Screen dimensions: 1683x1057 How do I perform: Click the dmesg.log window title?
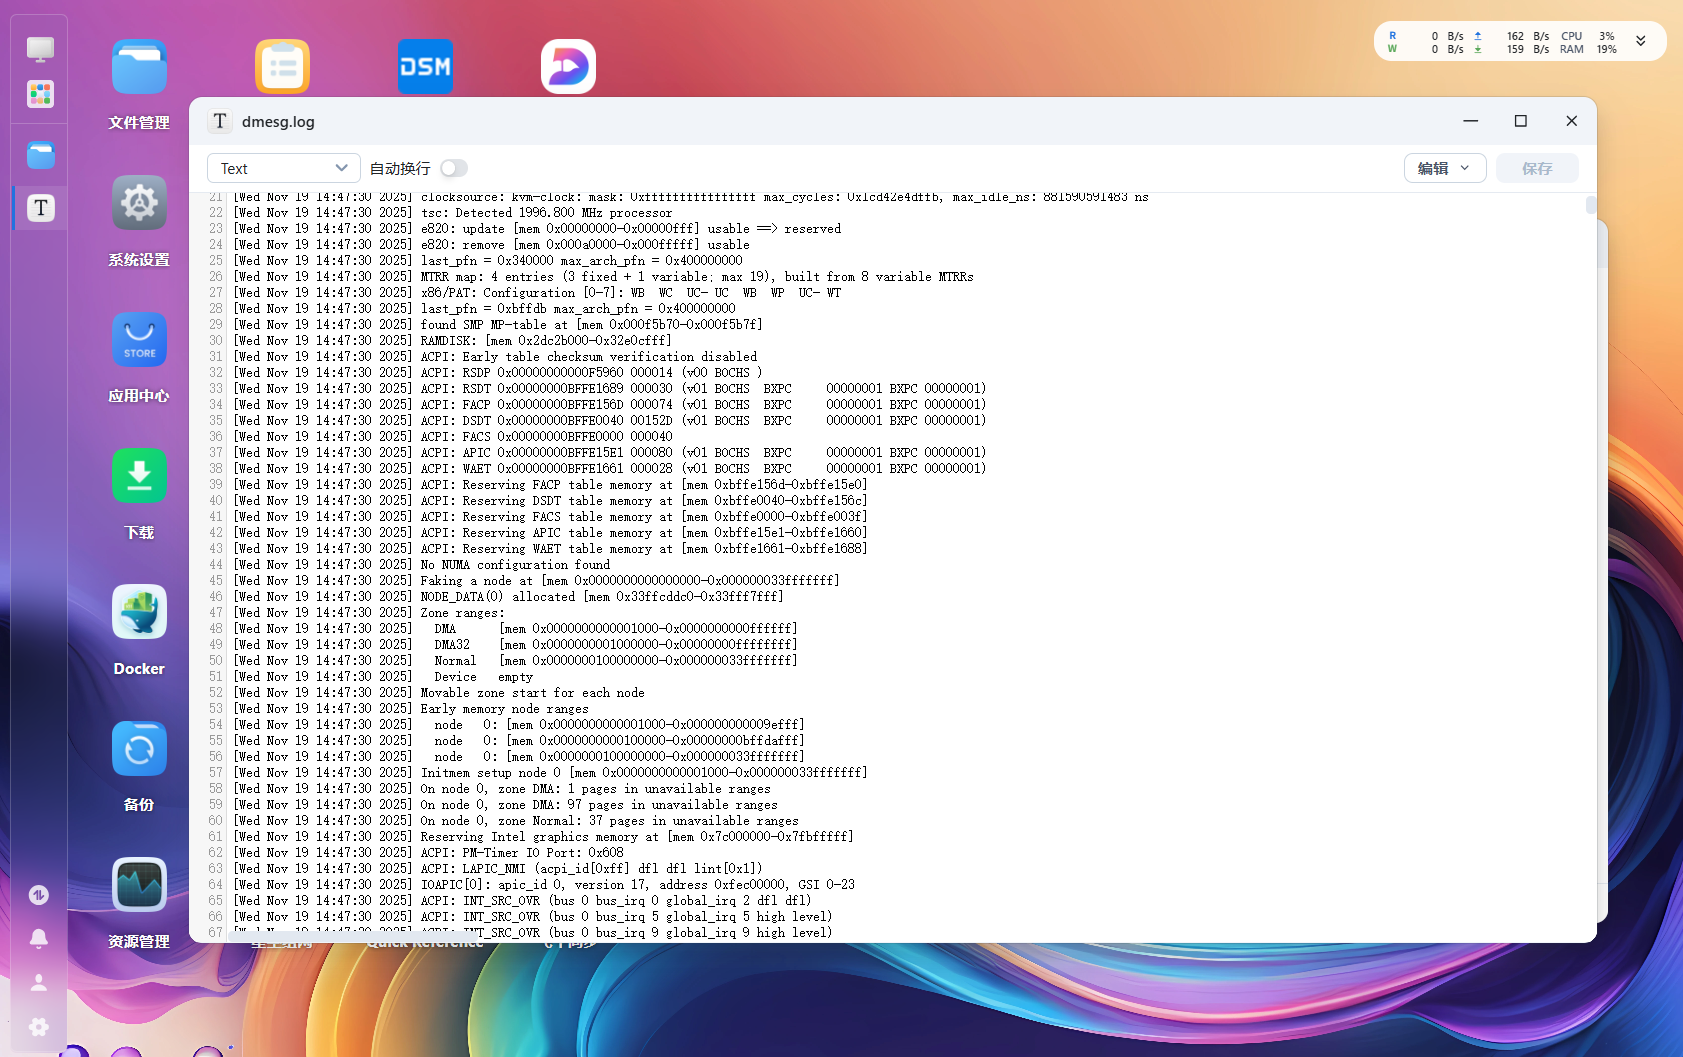(278, 121)
